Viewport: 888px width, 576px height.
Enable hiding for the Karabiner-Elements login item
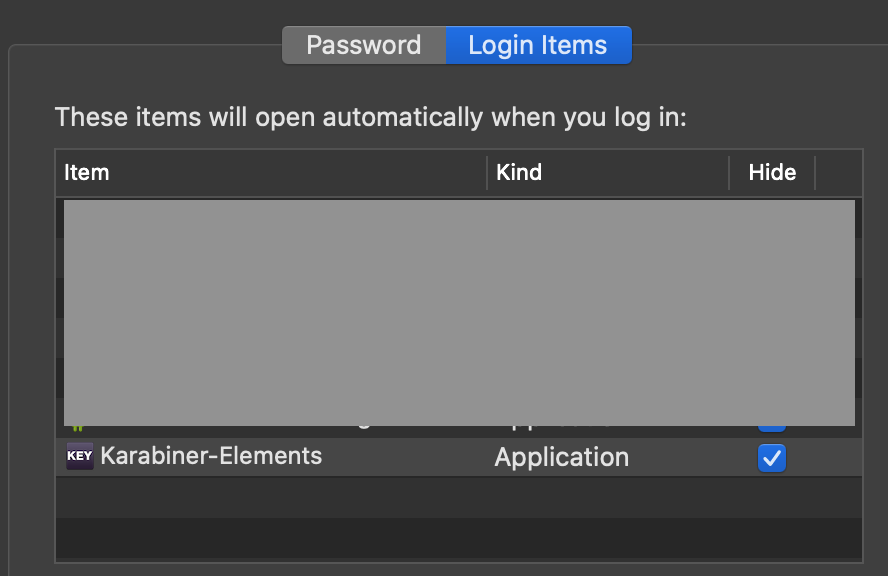click(x=771, y=458)
